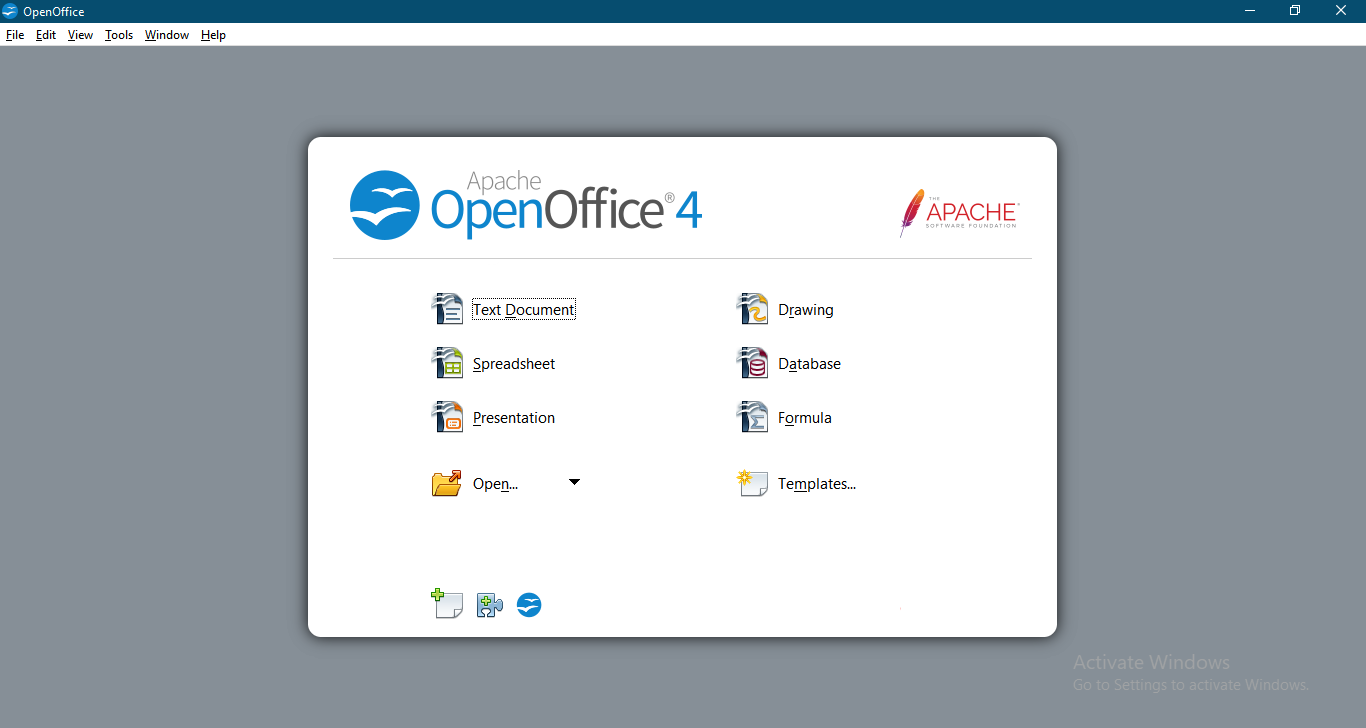The height and width of the screenshot is (728, 1366).
Task: Click the OpenOffice title bar app icon
Action: [10, 11]
